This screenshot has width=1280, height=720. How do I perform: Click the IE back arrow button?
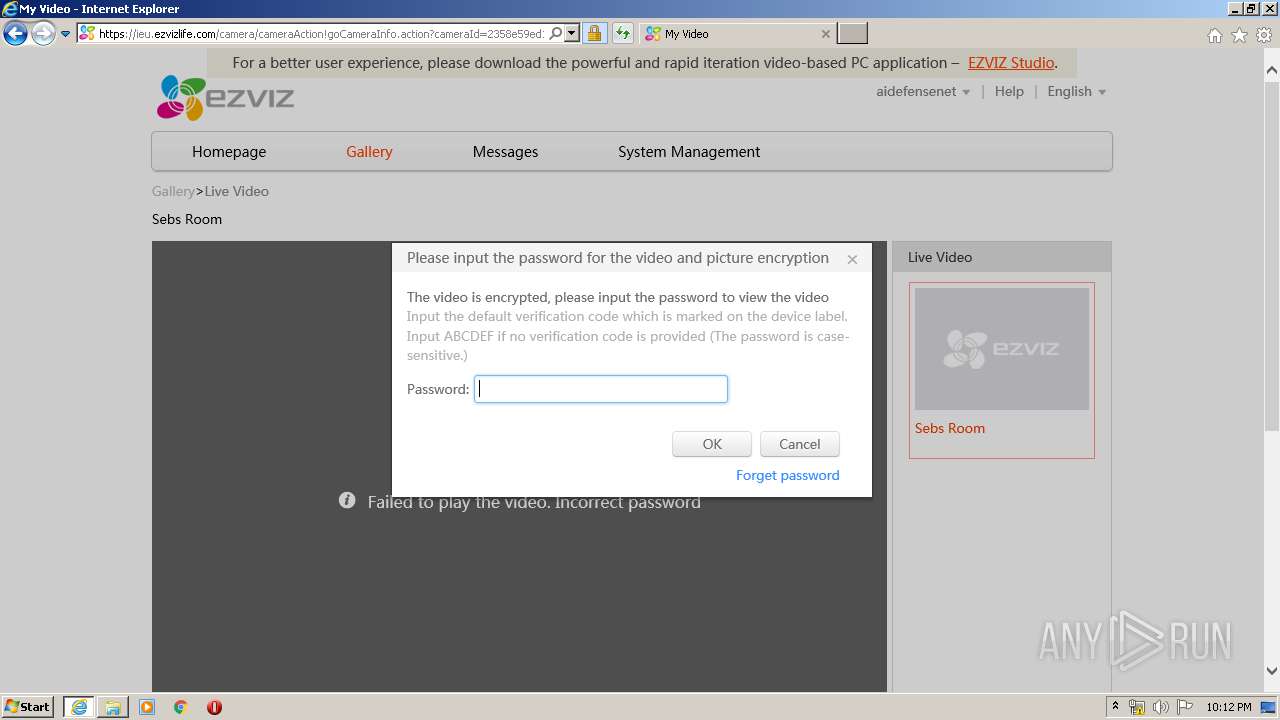click(15, 34)
